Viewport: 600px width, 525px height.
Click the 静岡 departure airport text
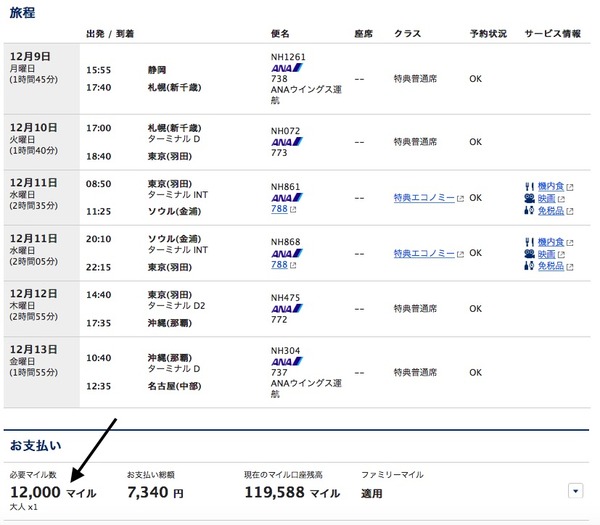[x=157, y=70]
